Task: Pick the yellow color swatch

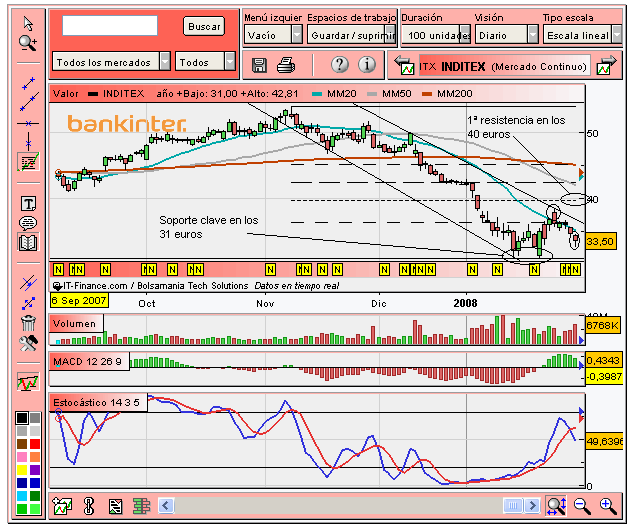Action: 22,470
